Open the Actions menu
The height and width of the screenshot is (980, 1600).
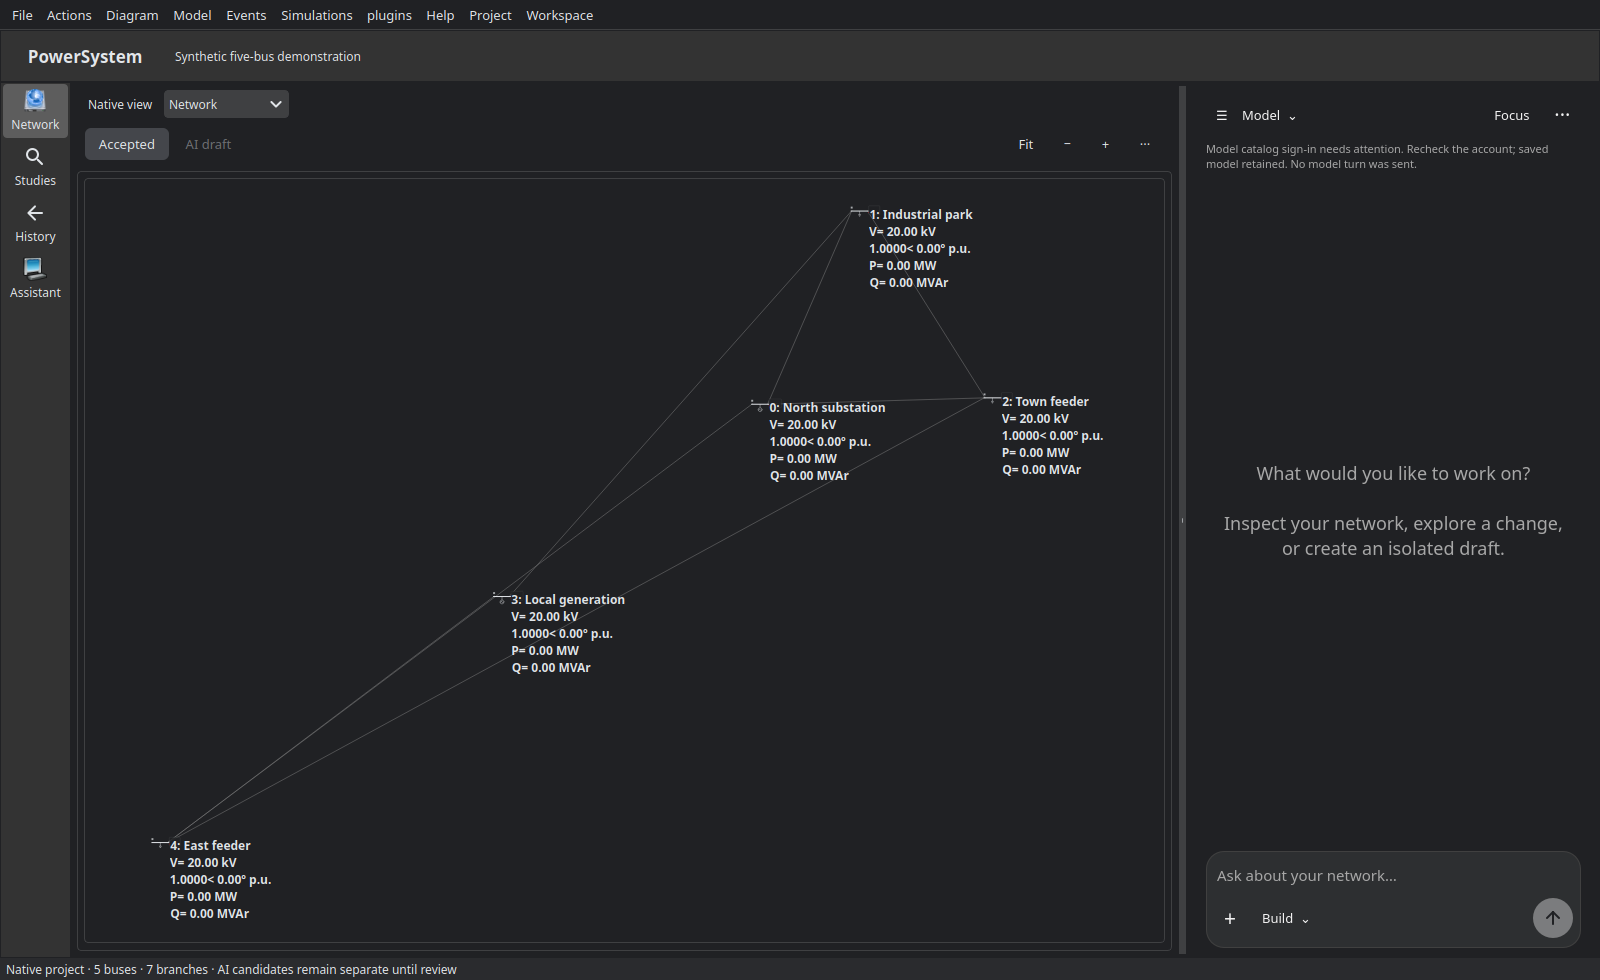69,15
